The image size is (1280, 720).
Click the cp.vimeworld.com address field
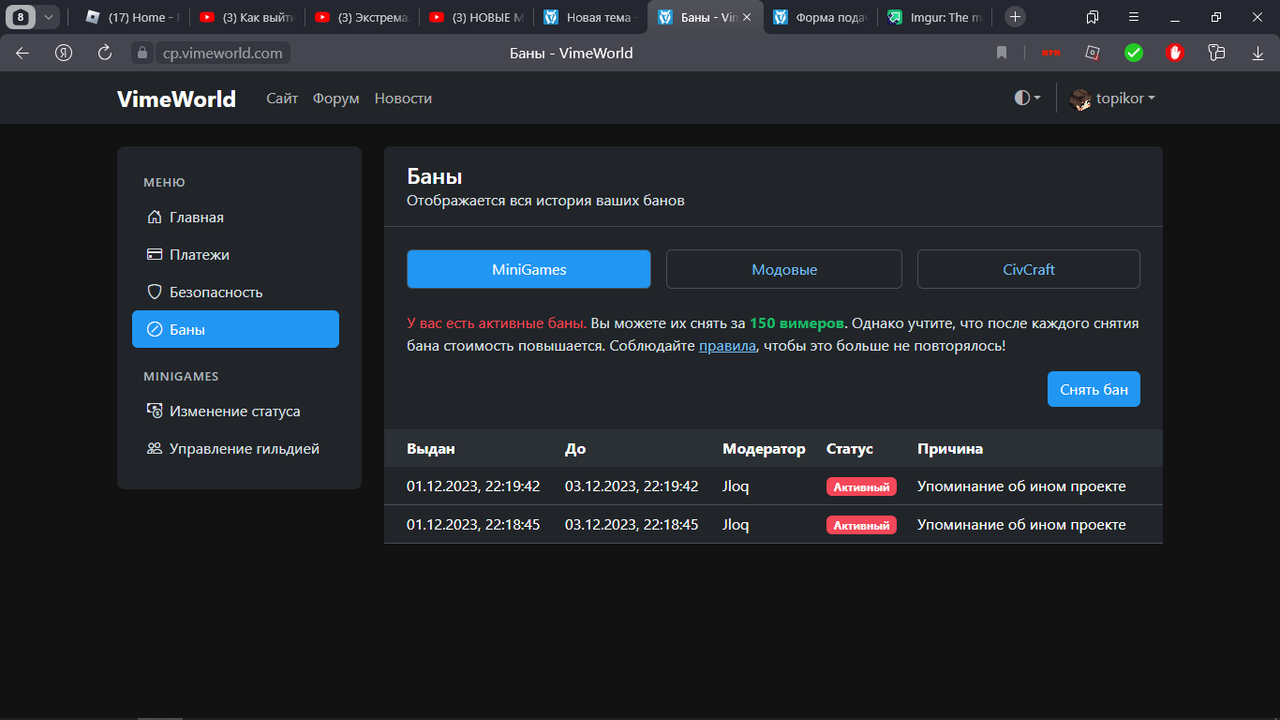[x=222, y=53]
